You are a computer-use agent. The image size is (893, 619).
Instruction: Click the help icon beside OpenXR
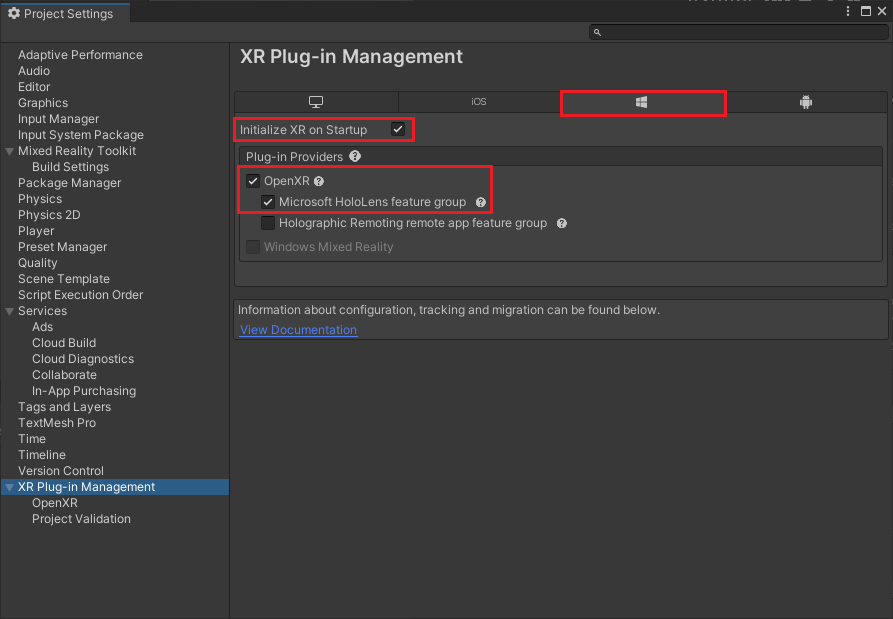point(319,181)
